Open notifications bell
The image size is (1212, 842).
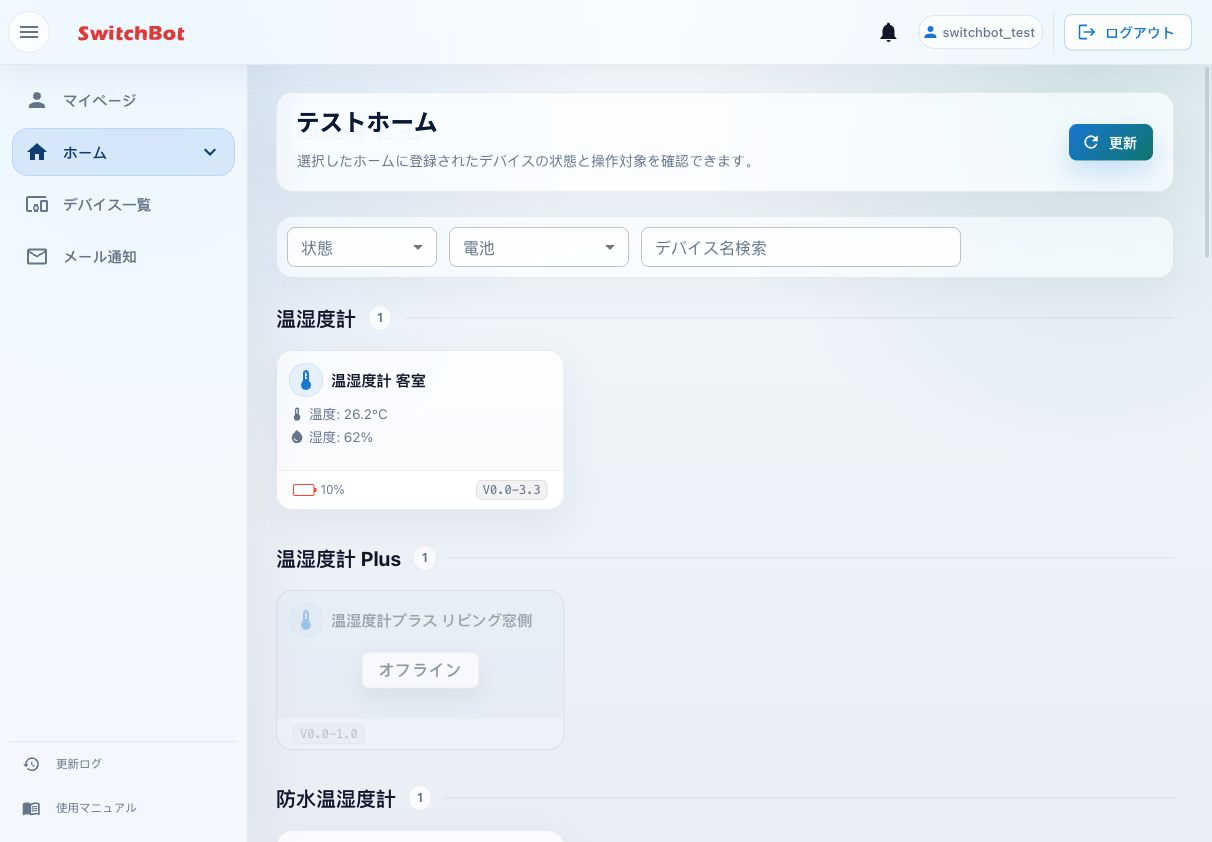pyautogui.click(x=888, y=32)
